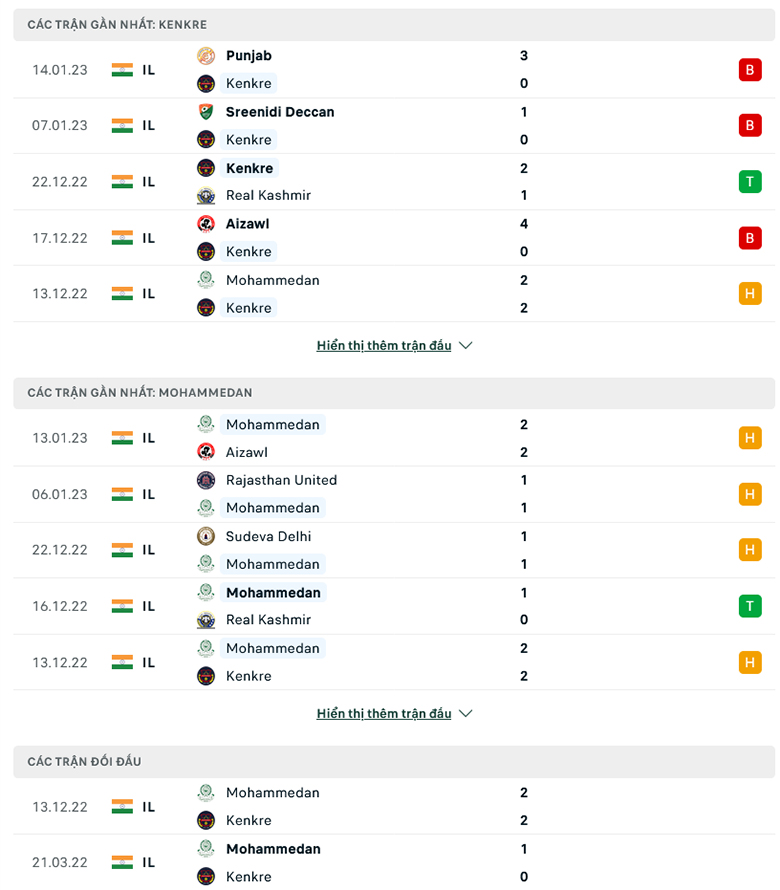Expand more Mohammedan matches with chevron arrow

465,714
